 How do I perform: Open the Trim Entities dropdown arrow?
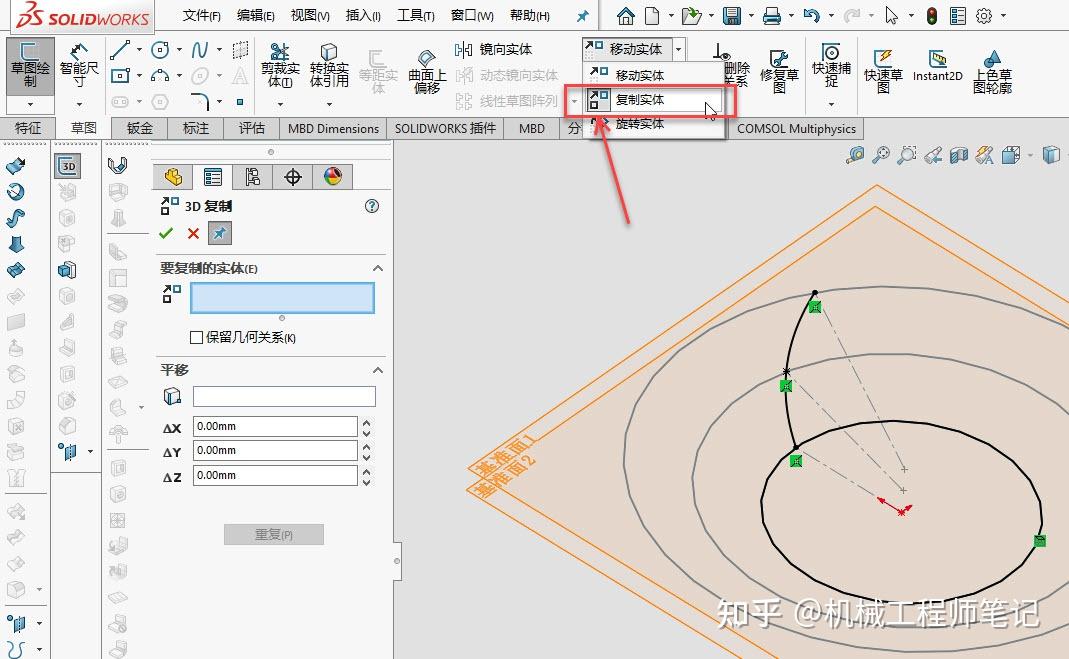coord(280,104)
